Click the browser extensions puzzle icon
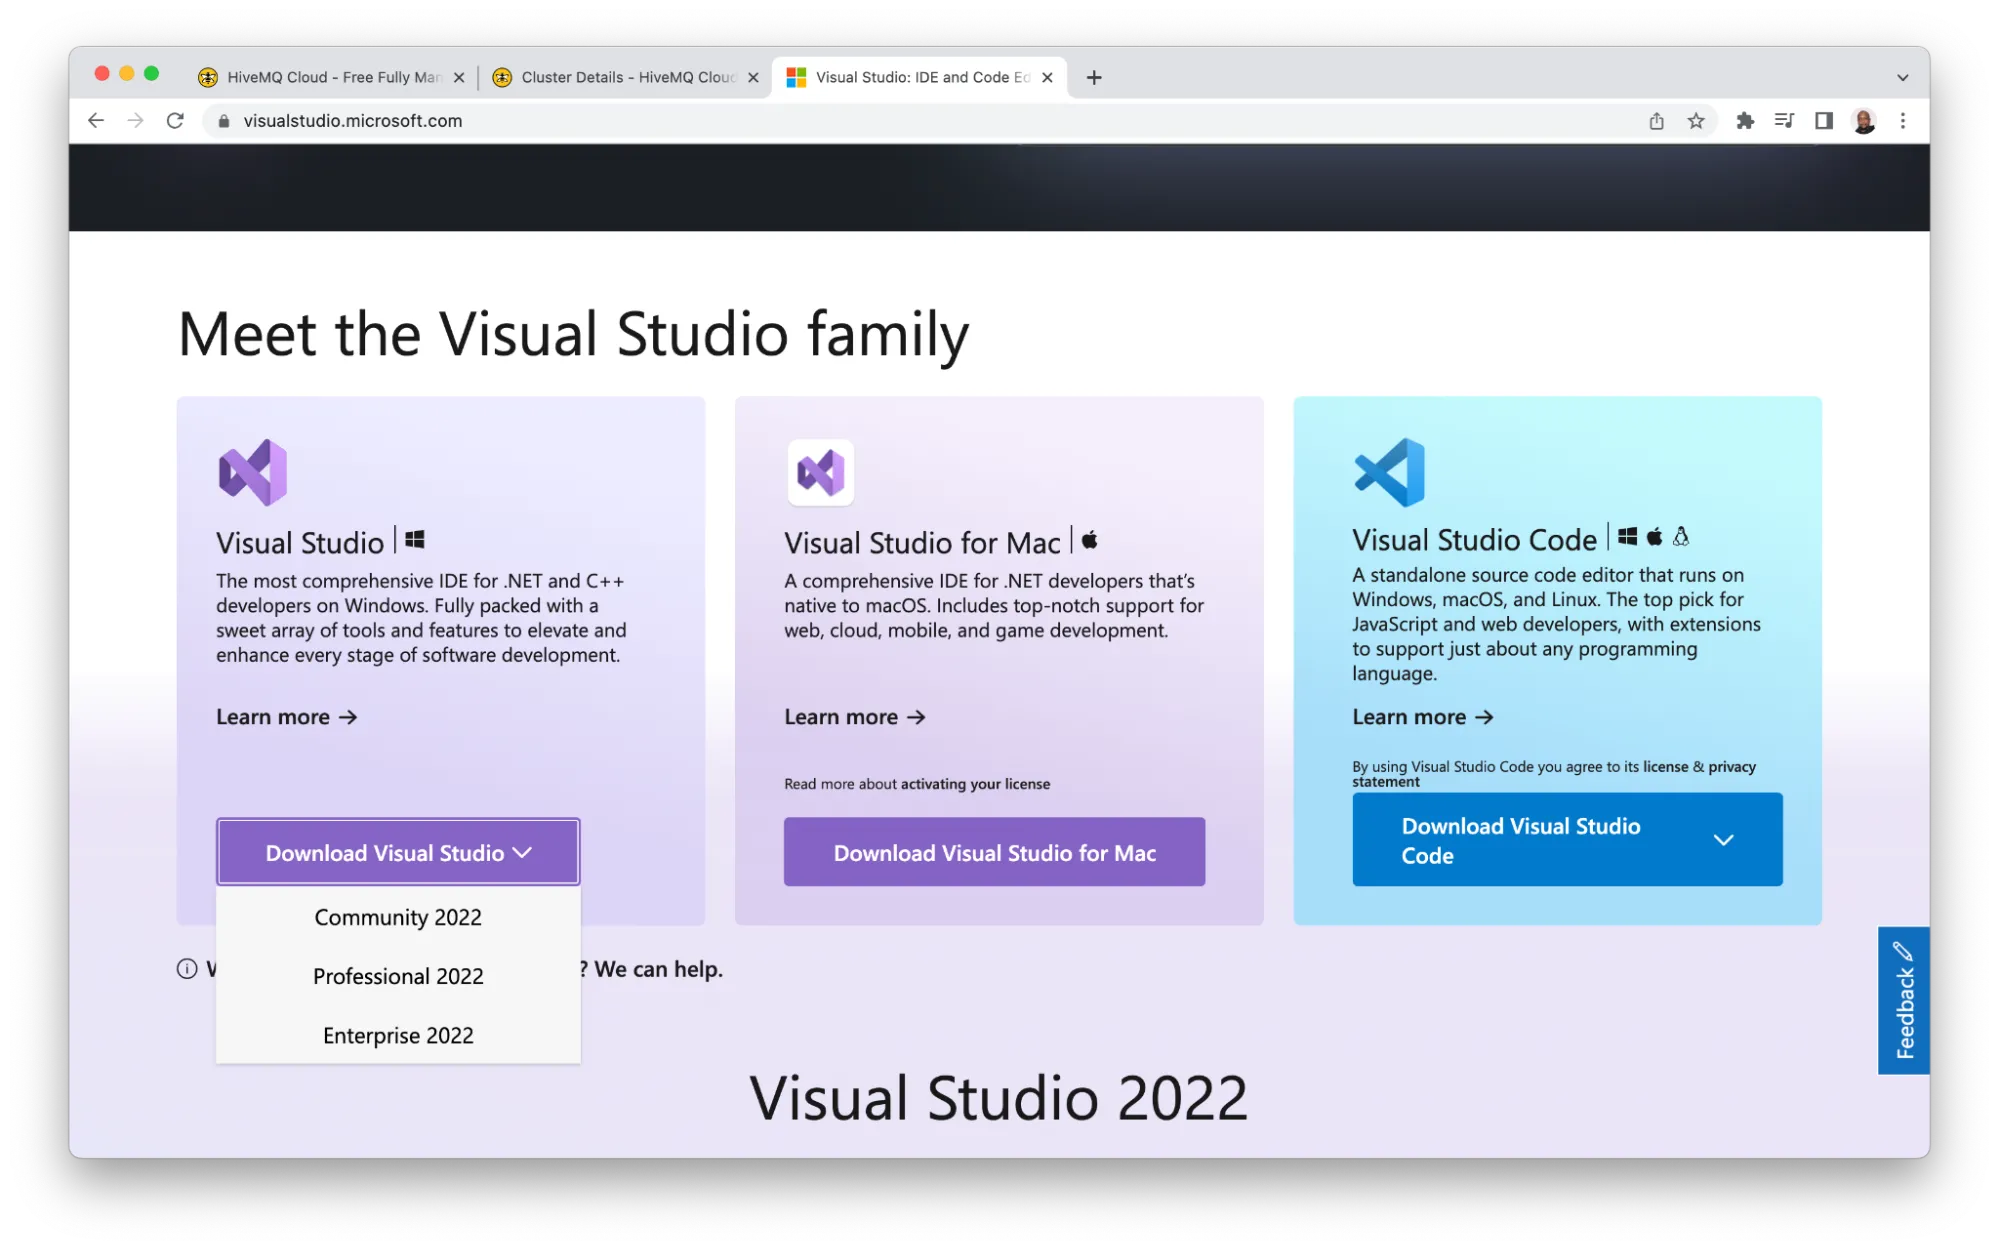This screenshot has height=1250, width=1999. click(1744, 120)
